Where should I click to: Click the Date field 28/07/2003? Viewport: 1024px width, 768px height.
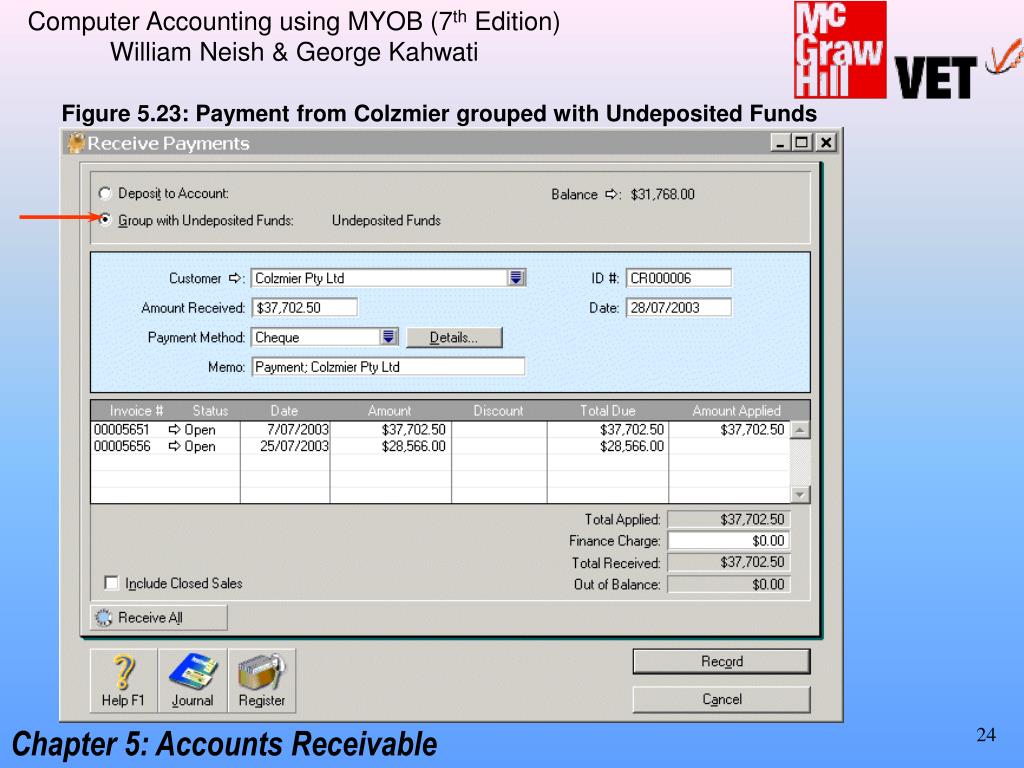click(679, 308)
